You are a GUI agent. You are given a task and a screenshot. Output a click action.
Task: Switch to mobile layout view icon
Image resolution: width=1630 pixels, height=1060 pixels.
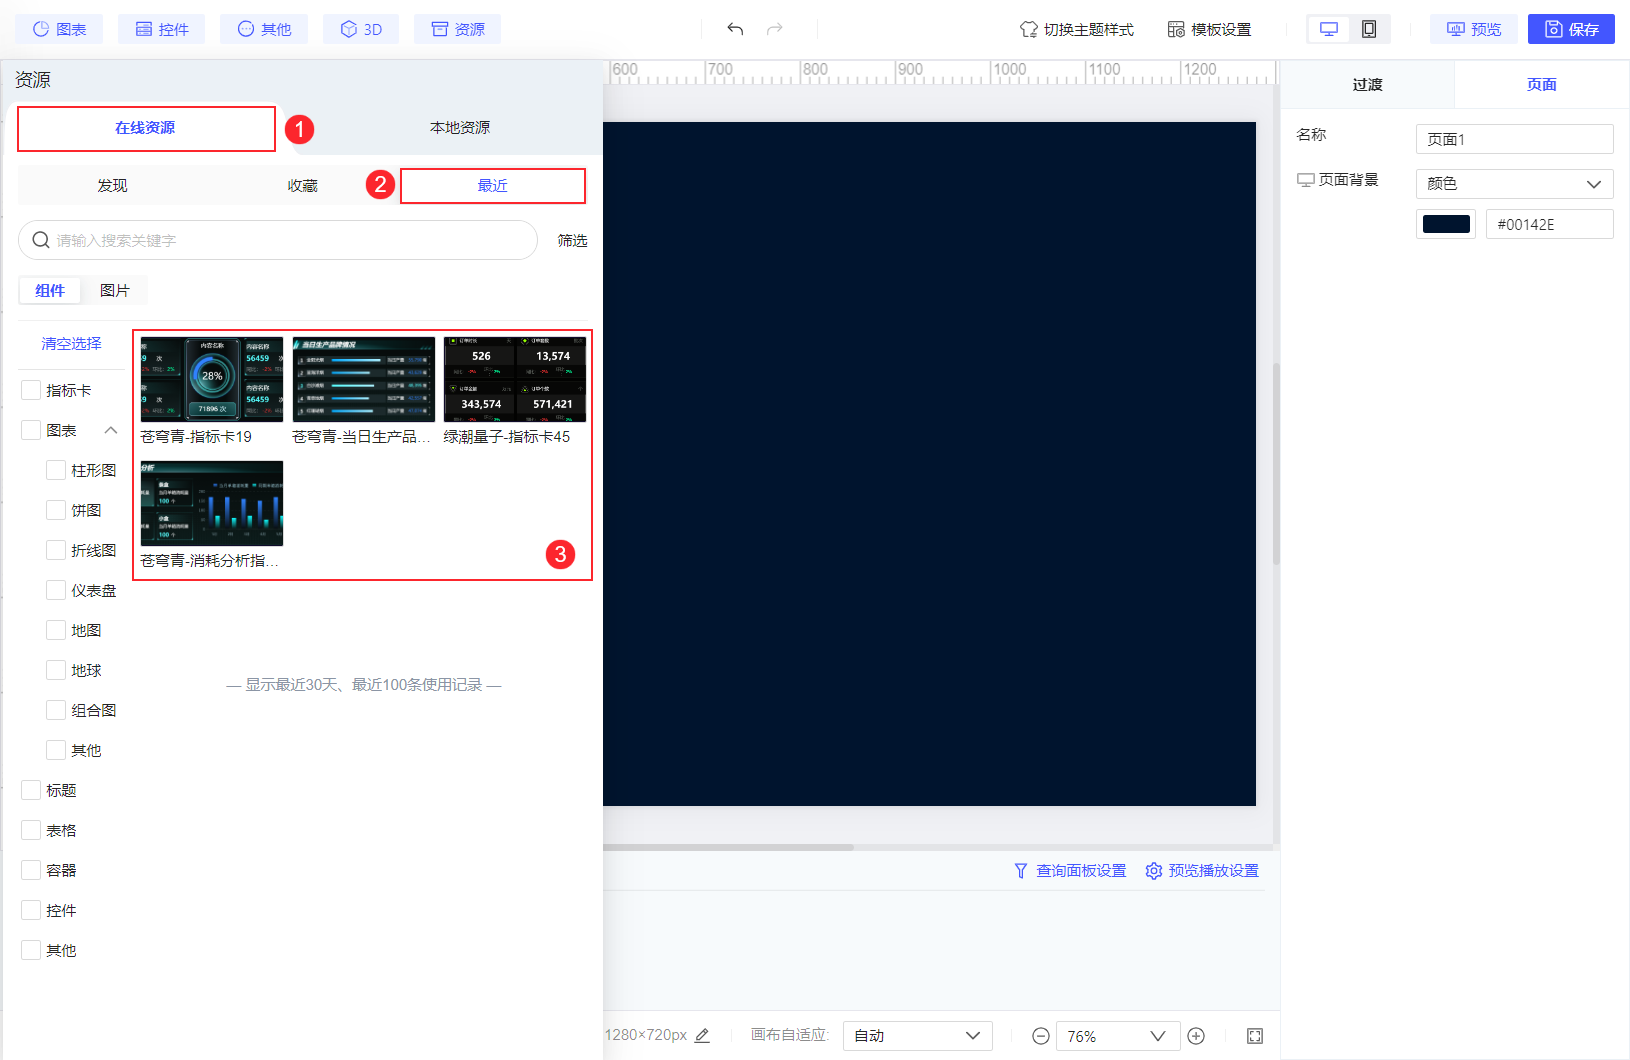[1369, 29]
